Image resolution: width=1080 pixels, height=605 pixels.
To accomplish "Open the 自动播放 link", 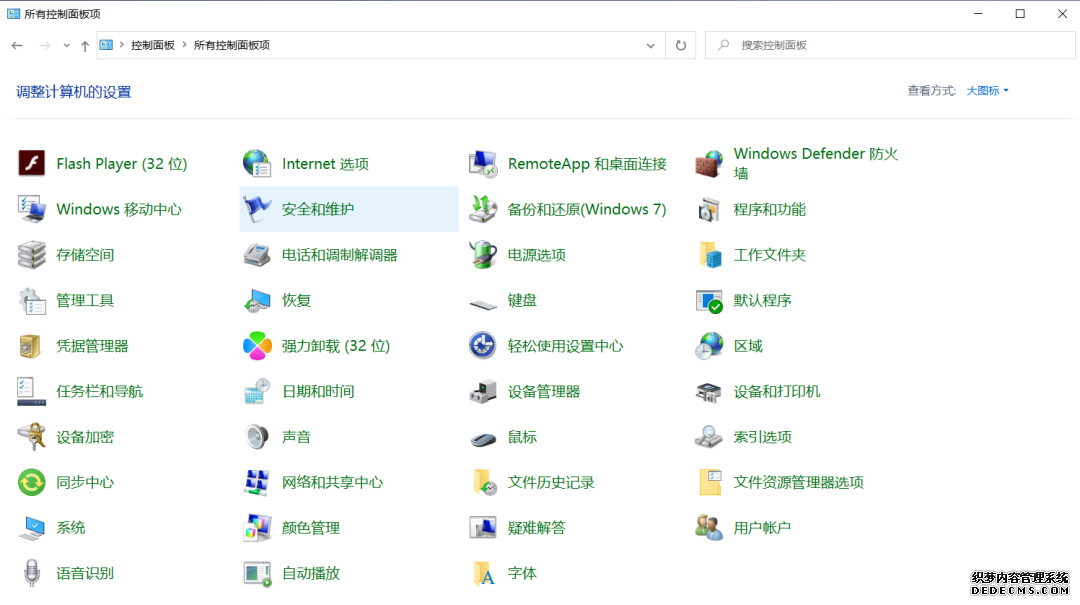I will [311, 573].
